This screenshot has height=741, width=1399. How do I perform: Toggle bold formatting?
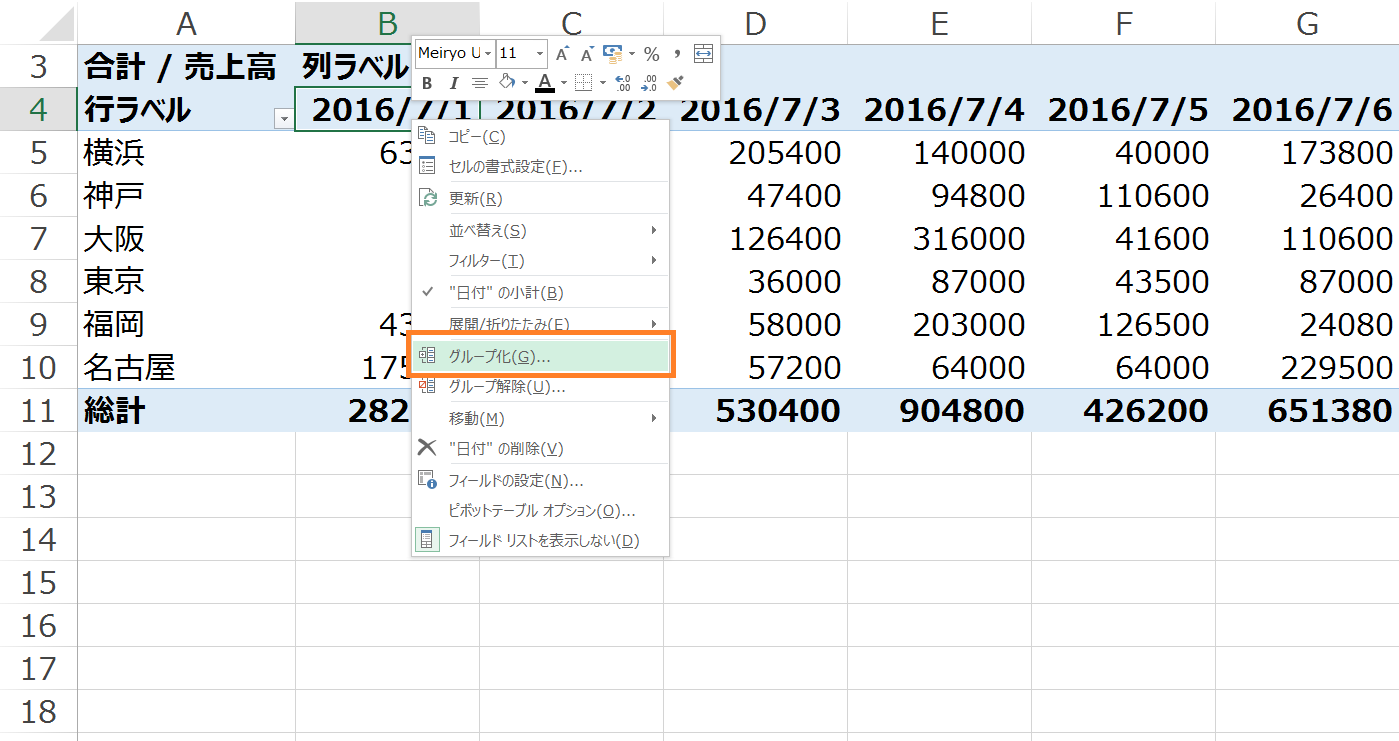[x=427, y=83]
